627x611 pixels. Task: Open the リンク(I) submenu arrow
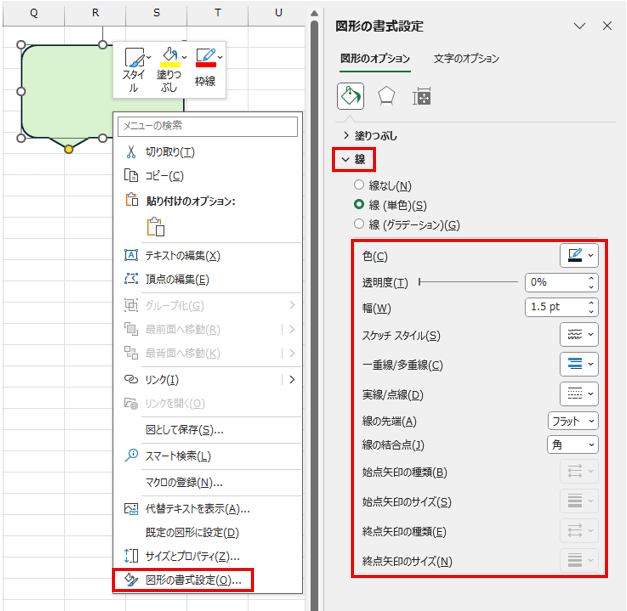tap(292, 379)
